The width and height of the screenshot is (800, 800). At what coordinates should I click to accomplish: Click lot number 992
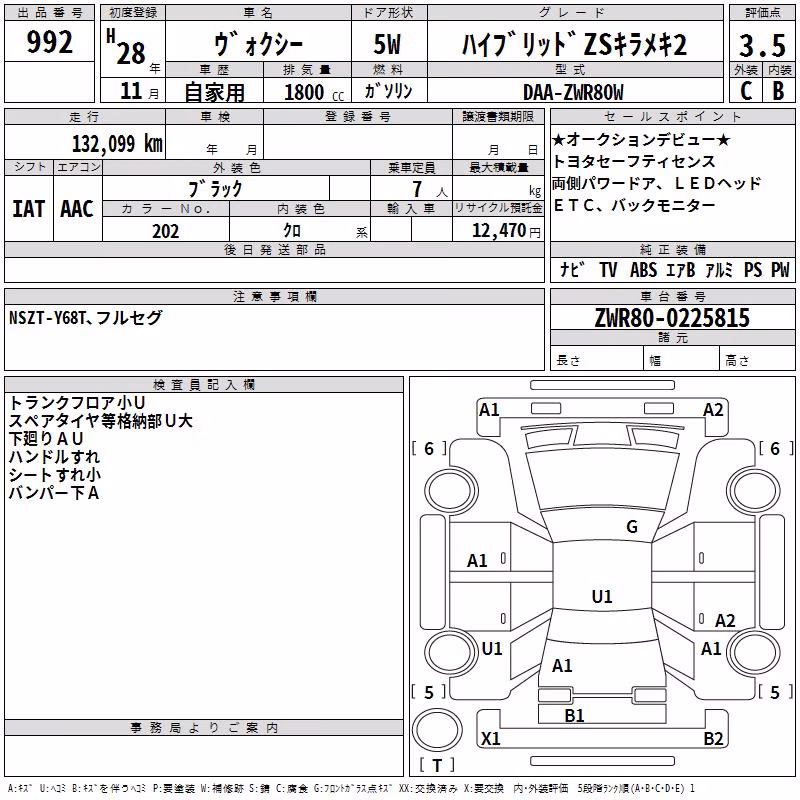pyautogui.click(x=49, y=42)
